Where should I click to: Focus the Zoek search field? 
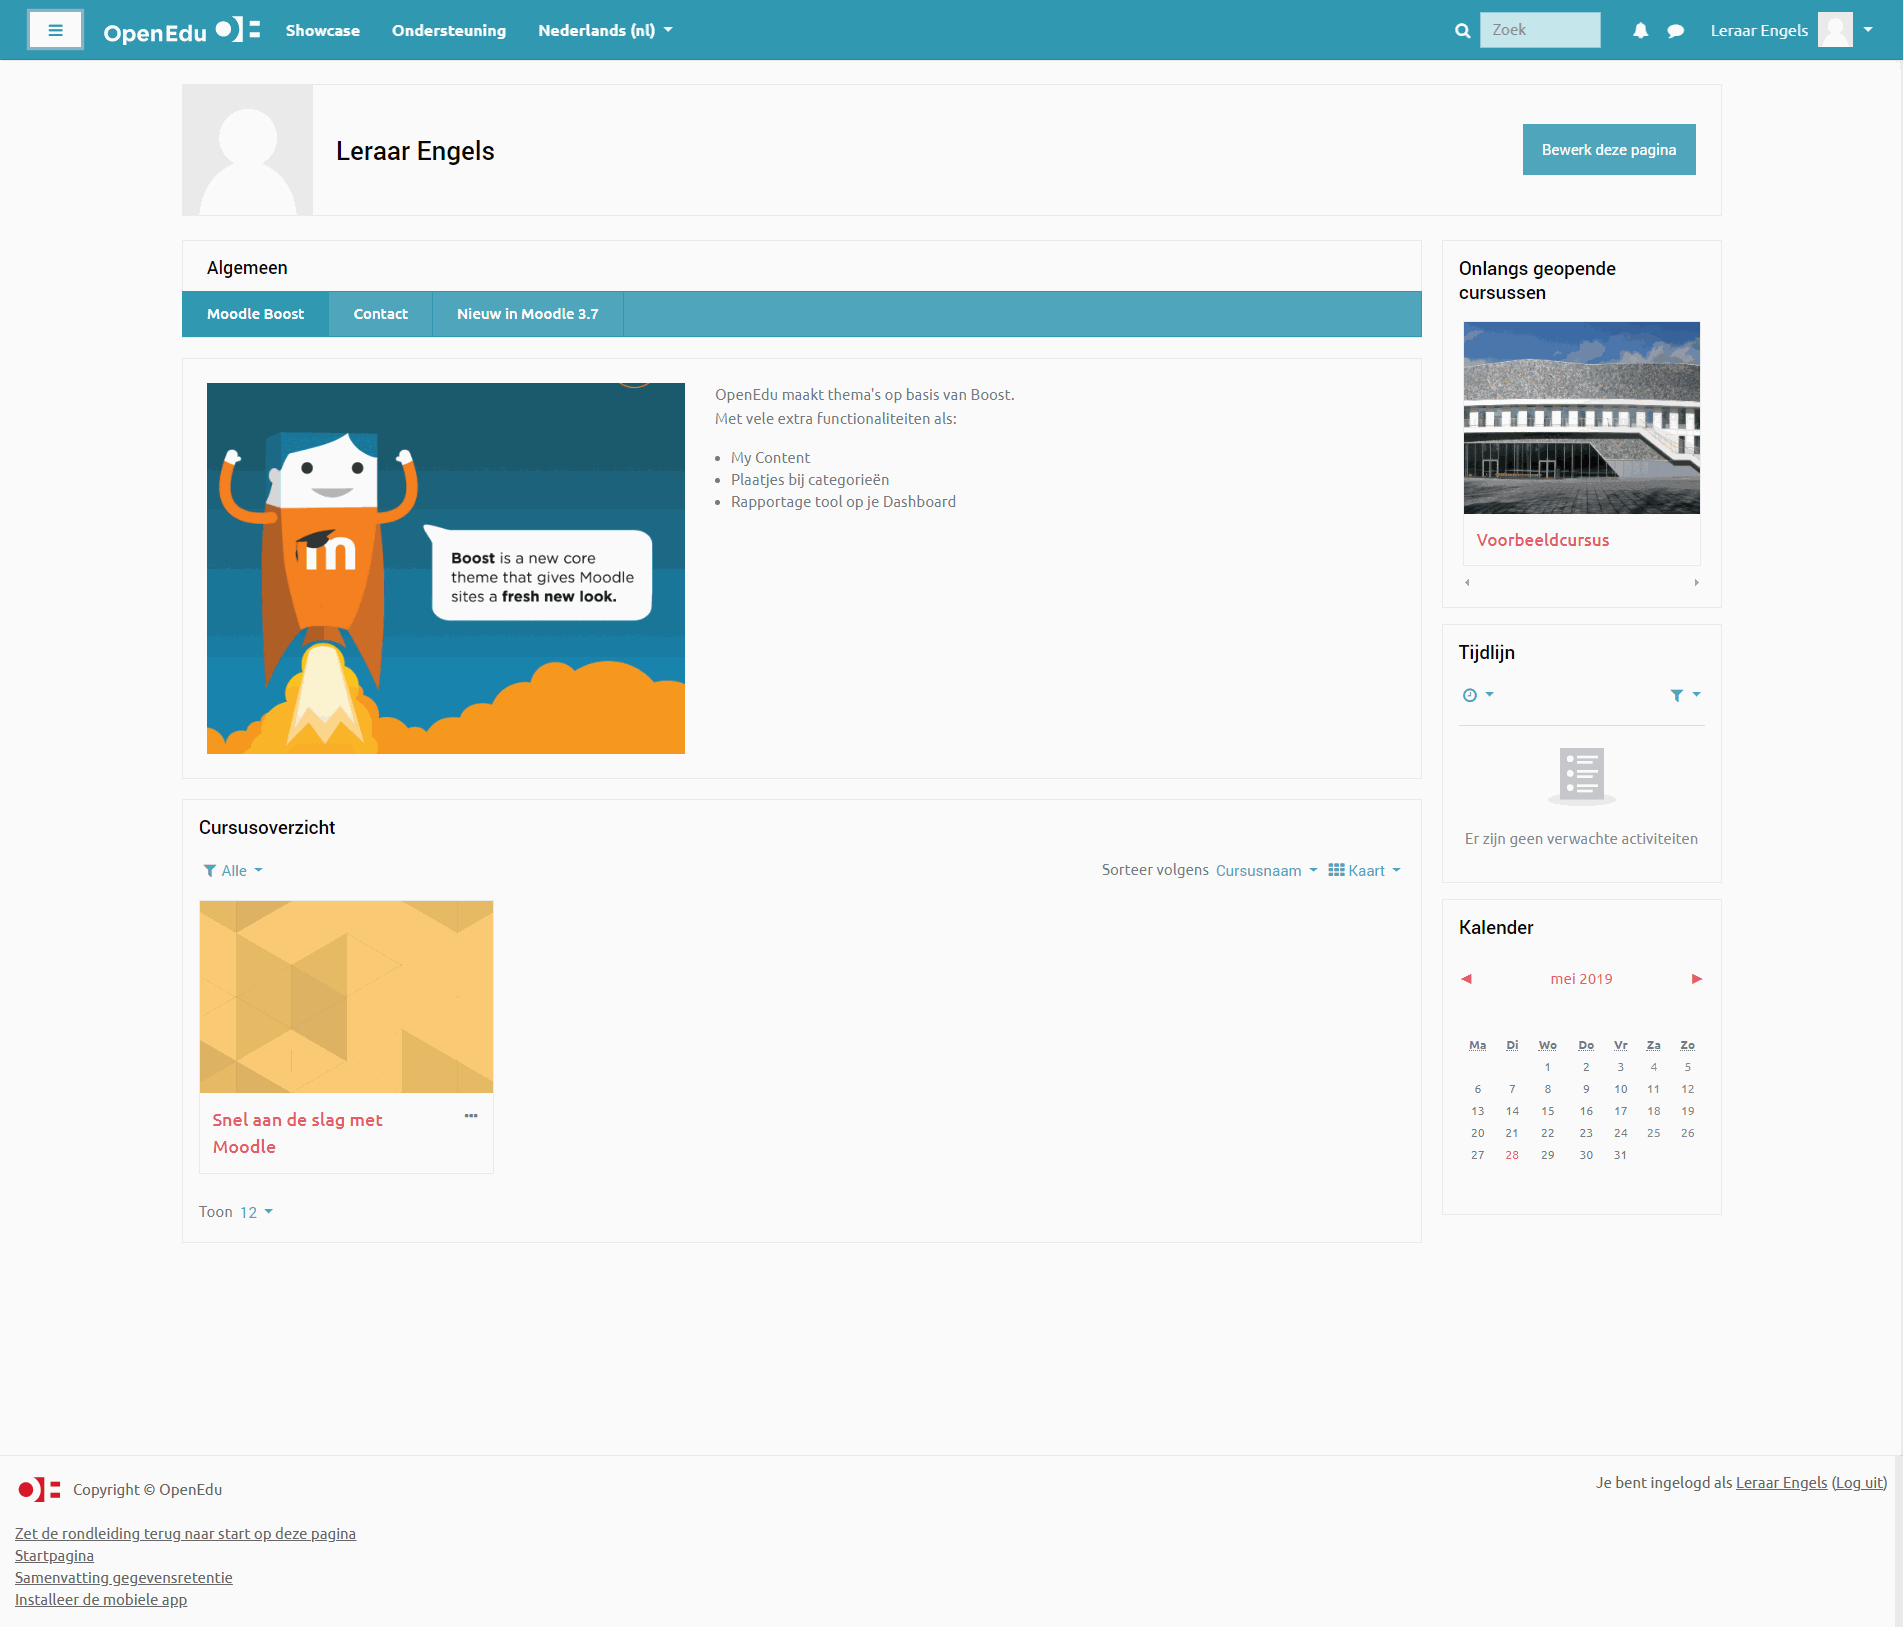coord(1540,30)
